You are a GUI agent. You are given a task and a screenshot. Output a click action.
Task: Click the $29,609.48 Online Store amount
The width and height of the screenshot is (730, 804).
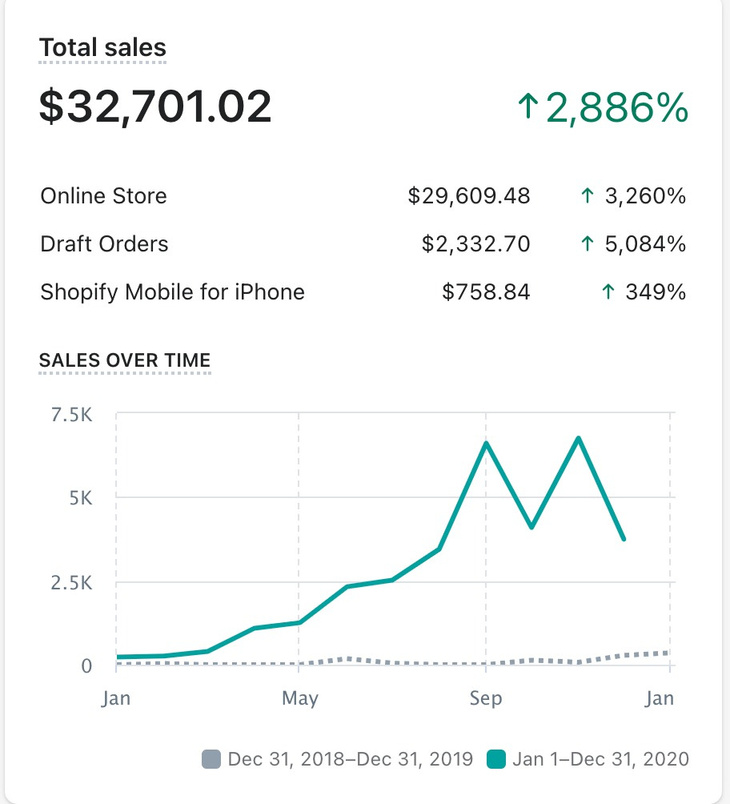pos(468,196)
